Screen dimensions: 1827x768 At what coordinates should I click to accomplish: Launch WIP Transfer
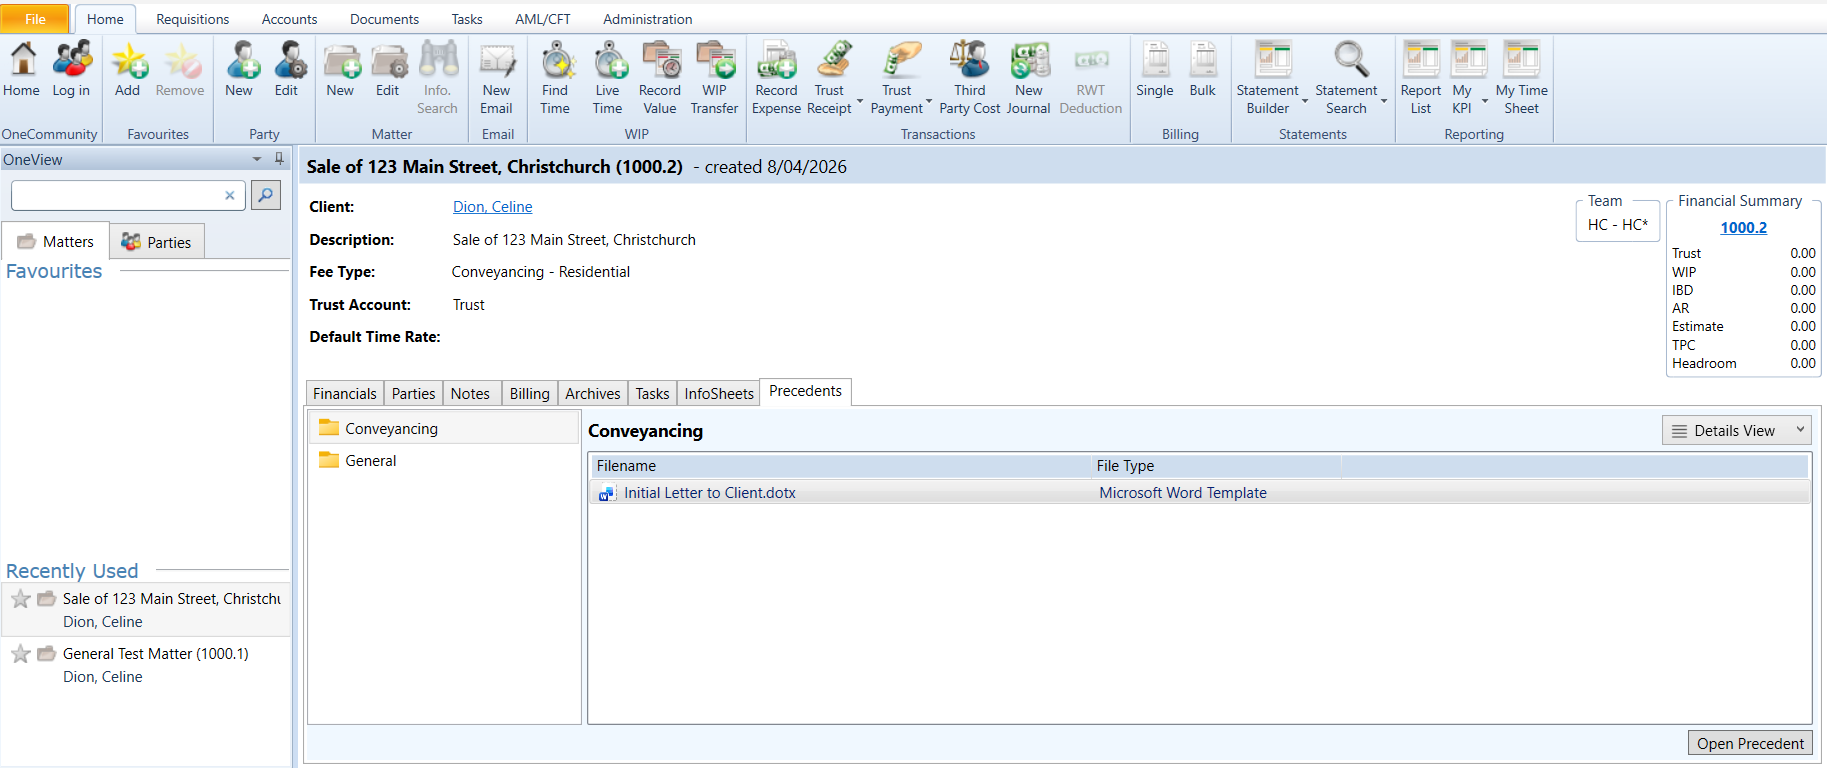click(715, 78)
